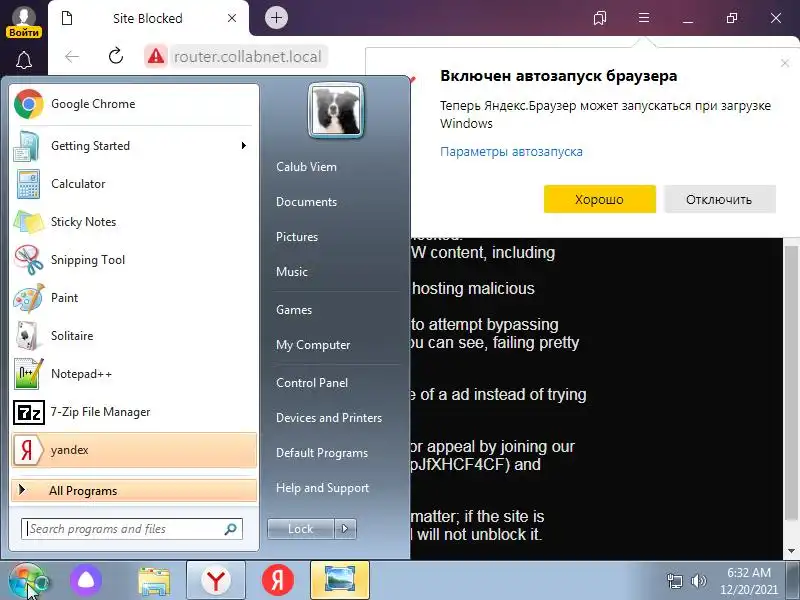Viewport: 800px width, 600px height.
Task: Click the Windows Start orb
Action: [27, 581]
